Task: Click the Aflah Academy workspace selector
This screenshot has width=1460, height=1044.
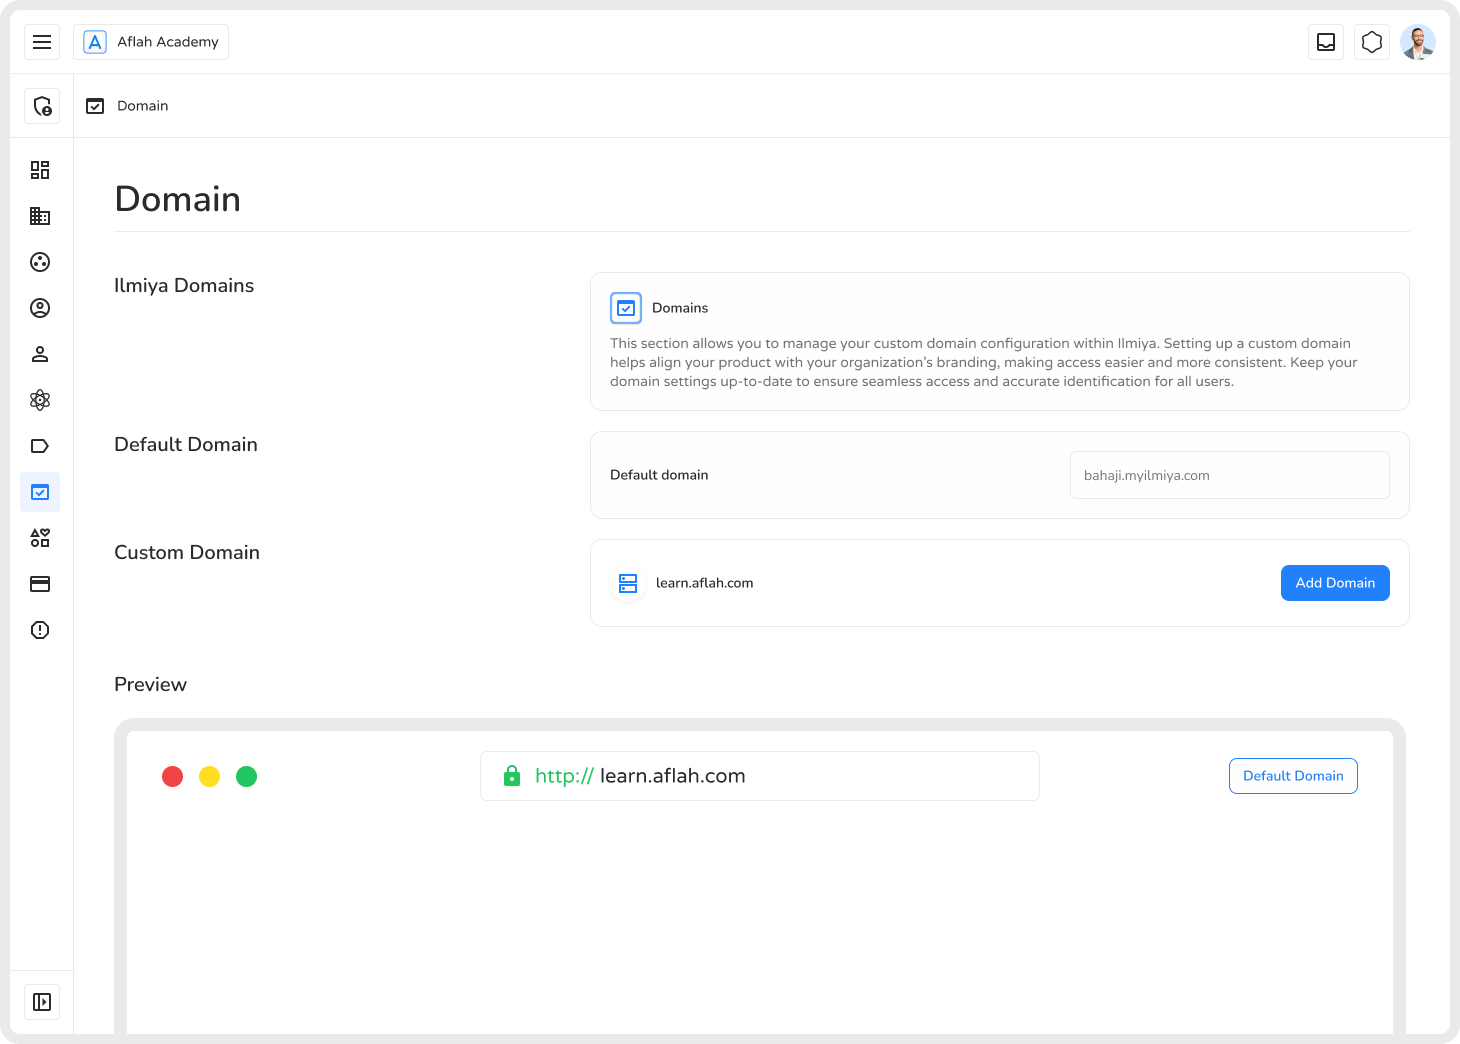Action: 151,42
